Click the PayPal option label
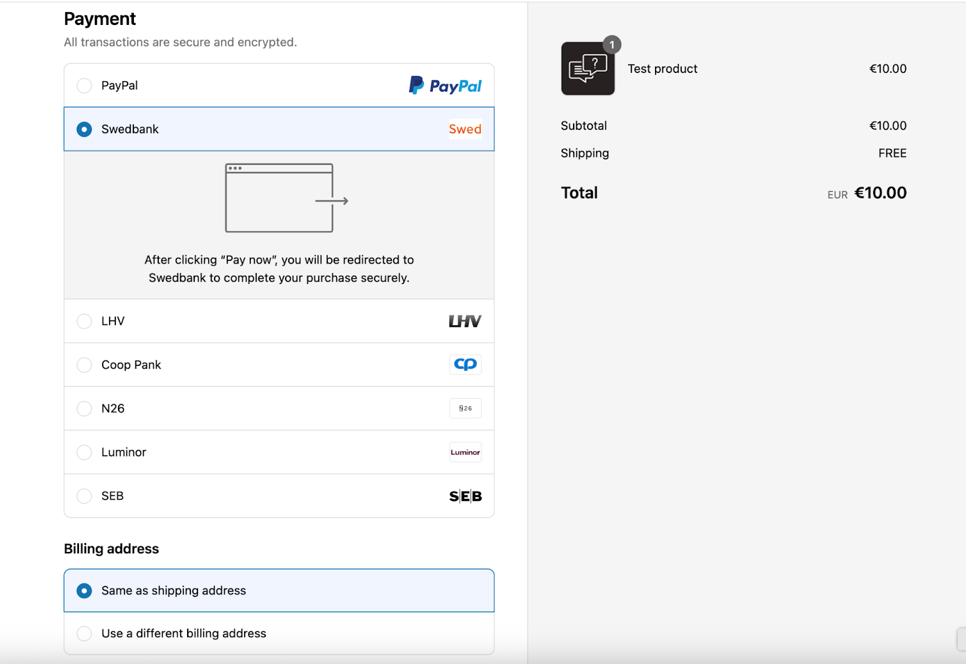 120,86
